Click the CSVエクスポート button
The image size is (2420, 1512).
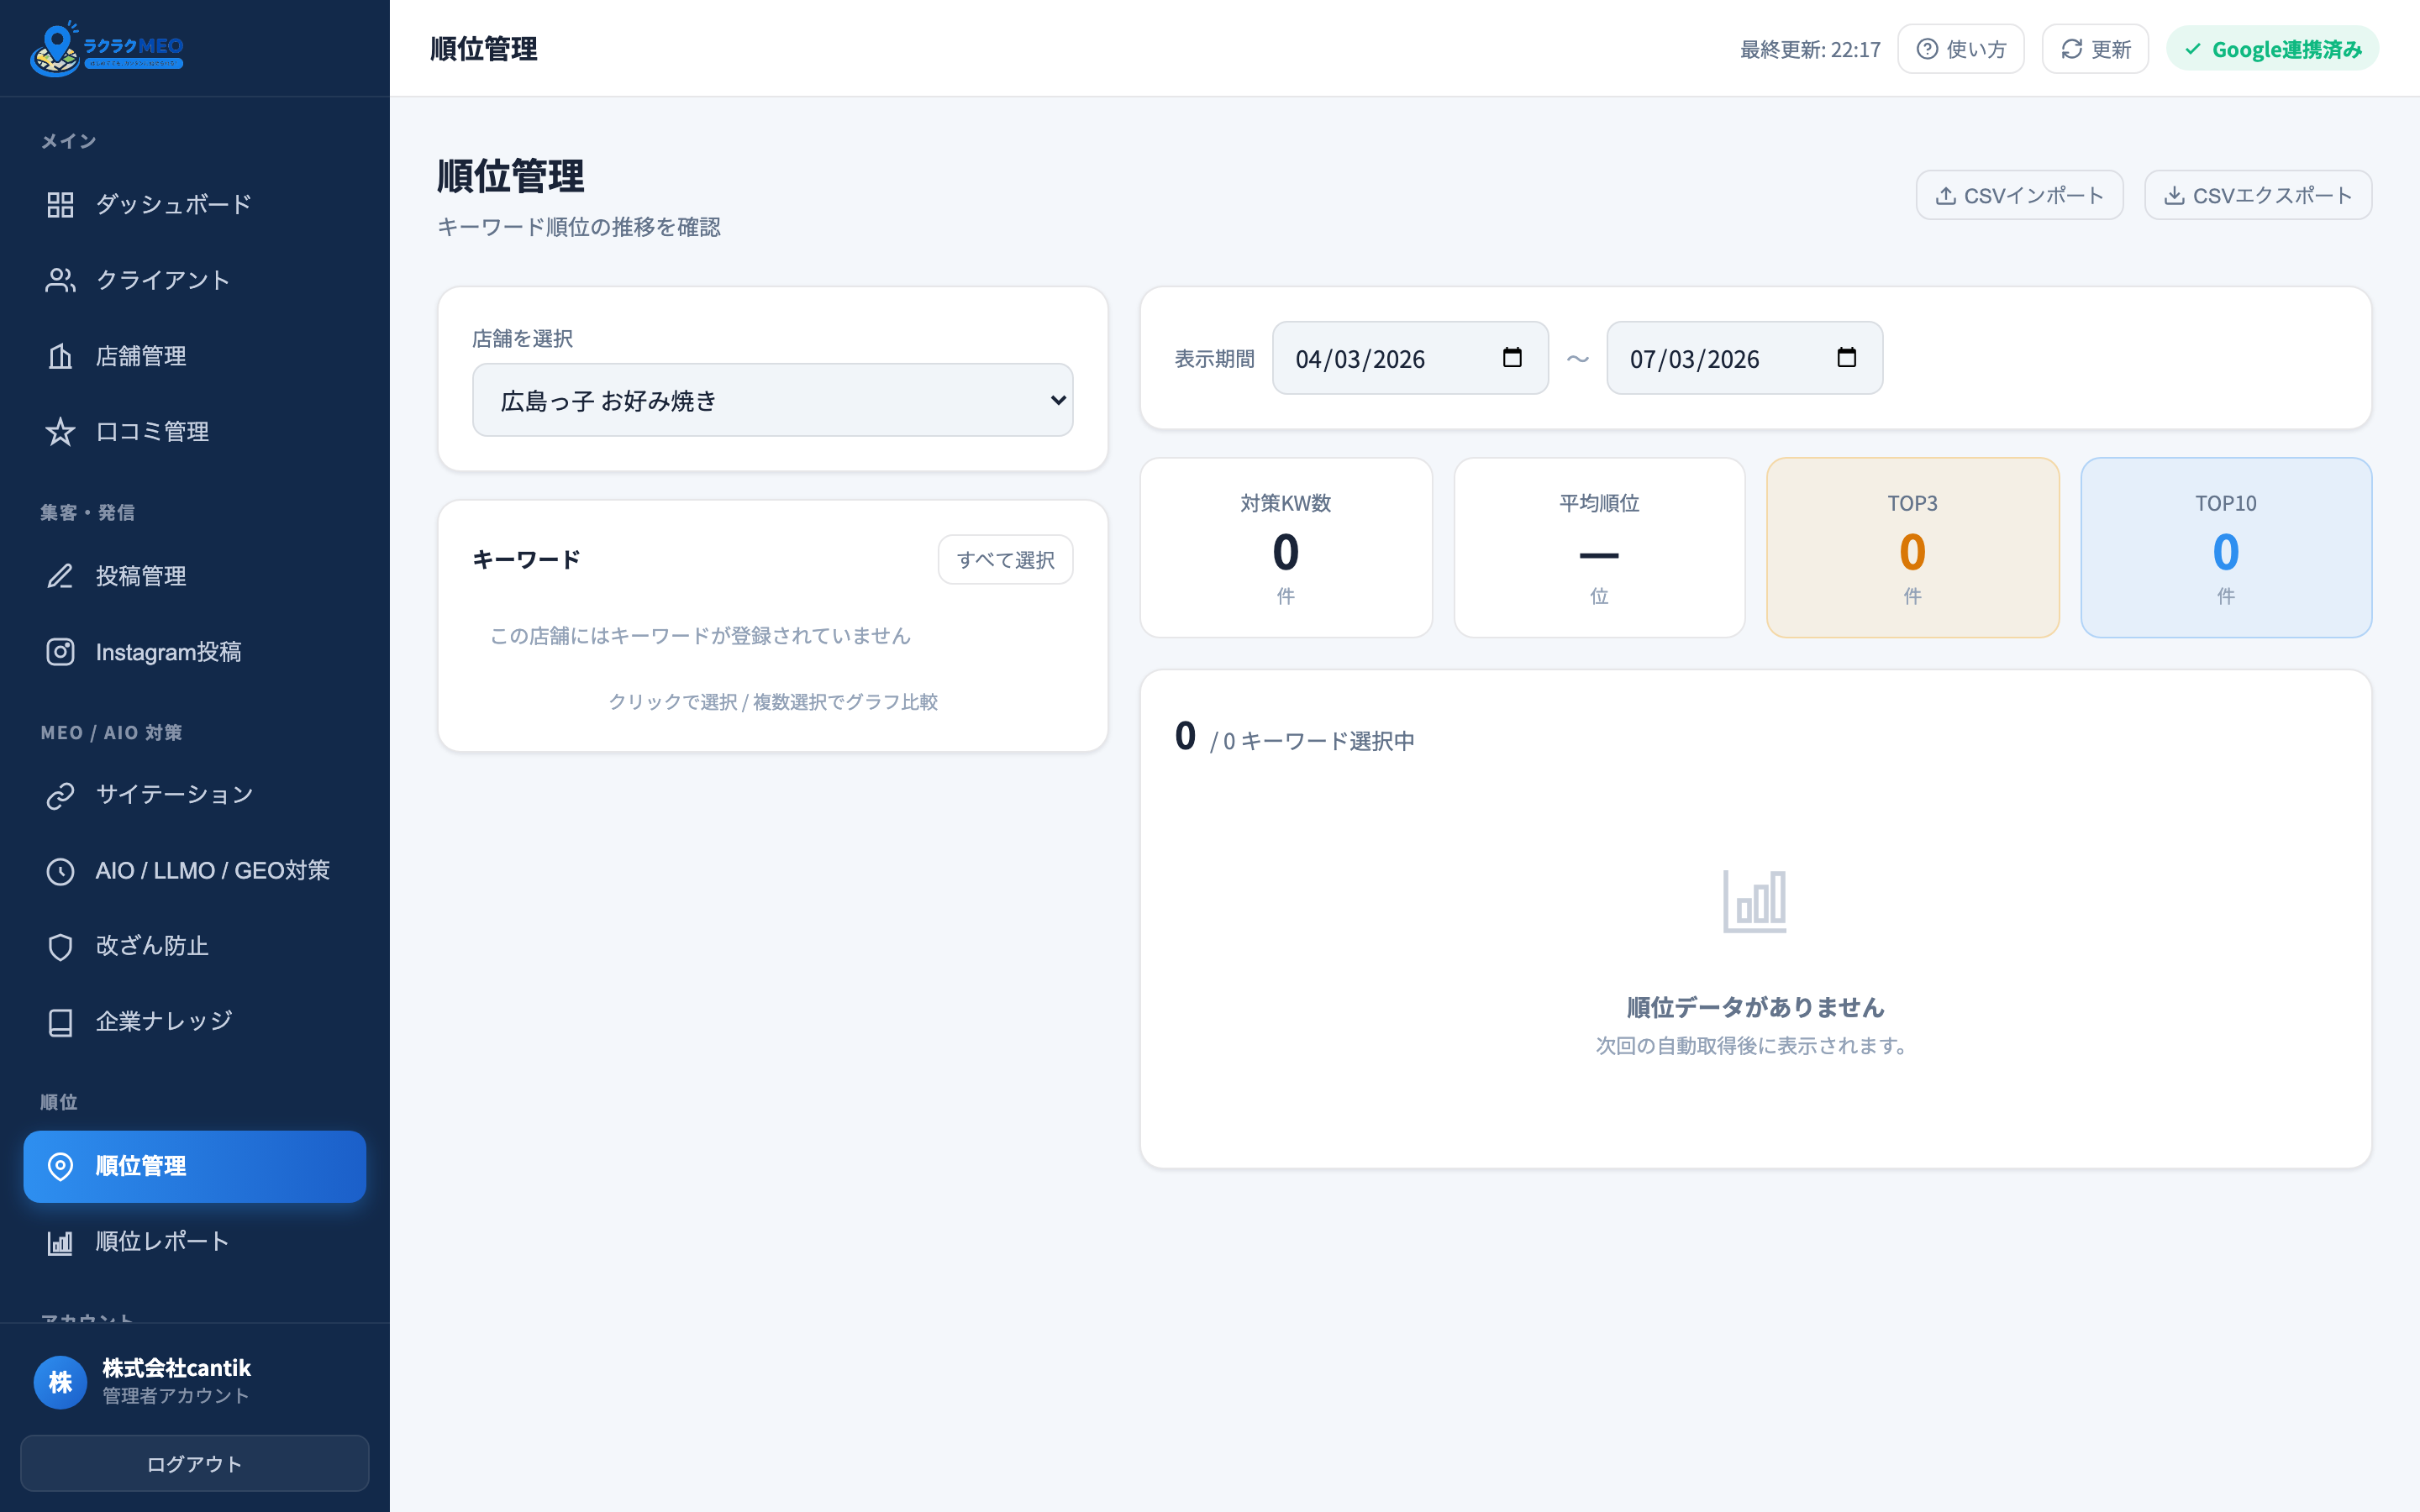tap(2258, 196)
